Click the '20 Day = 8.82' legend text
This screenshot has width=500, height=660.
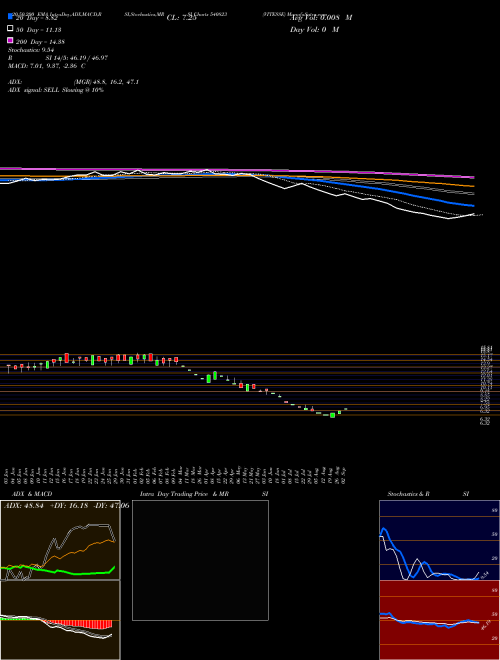(36, 18)
